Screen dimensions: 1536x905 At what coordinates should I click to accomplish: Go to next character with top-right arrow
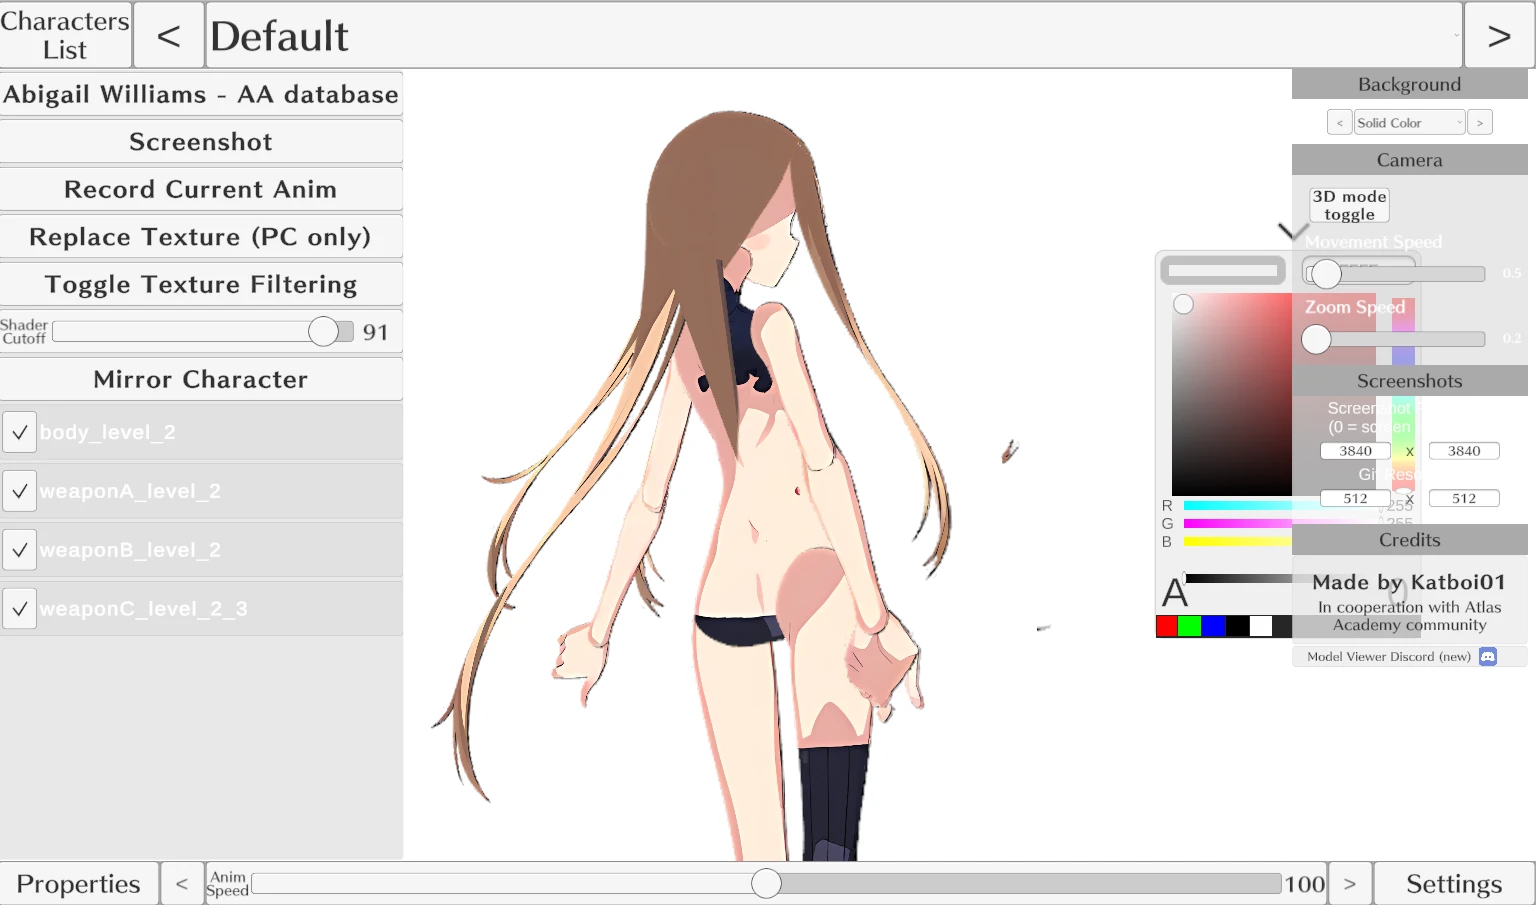(1498, 36)
